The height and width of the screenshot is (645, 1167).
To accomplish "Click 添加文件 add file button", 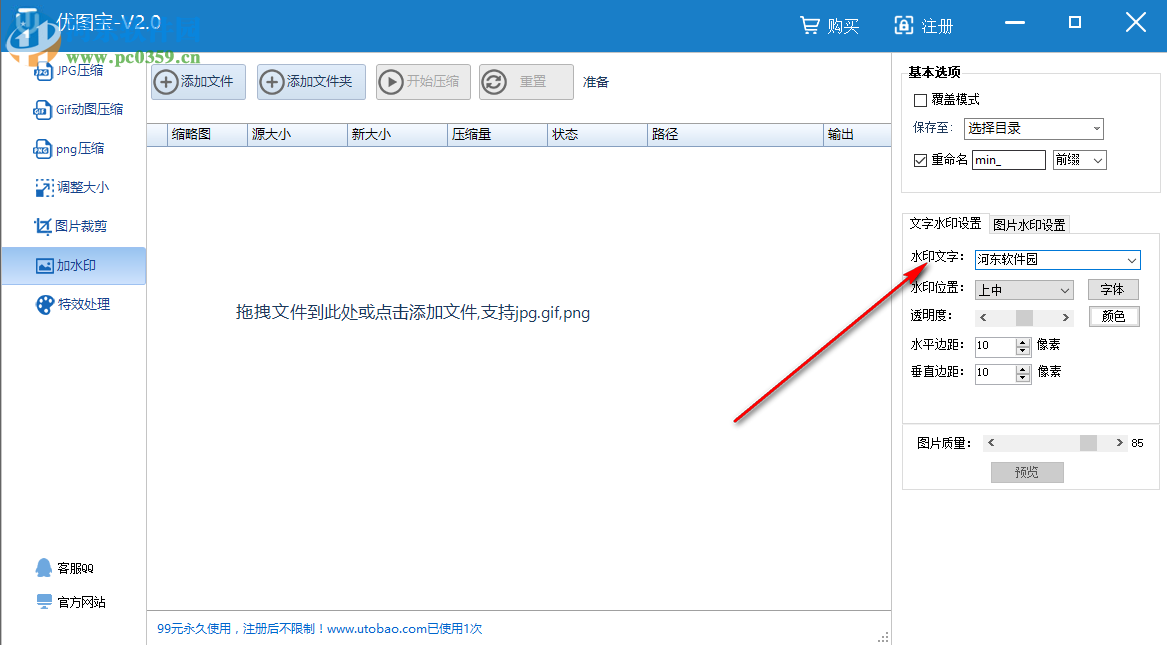I will (198, 82).
